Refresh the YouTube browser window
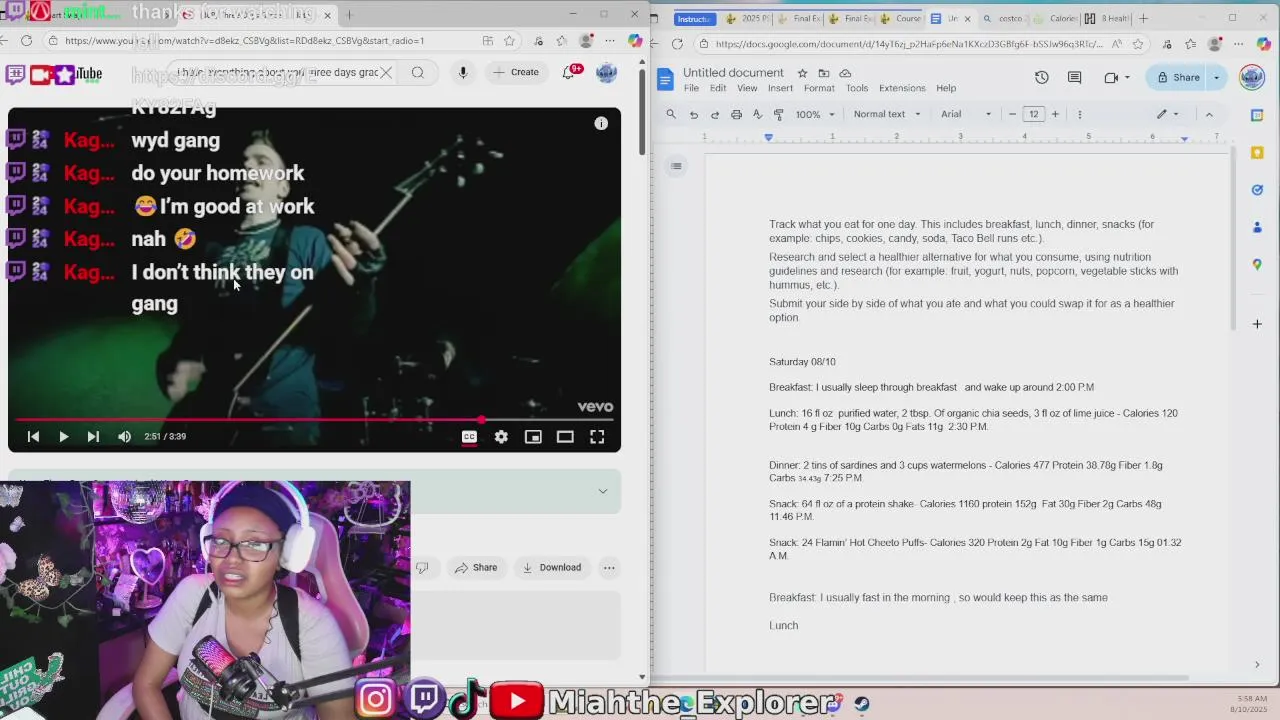Viewport: 1280px width, 720px height. pos(26,41)
